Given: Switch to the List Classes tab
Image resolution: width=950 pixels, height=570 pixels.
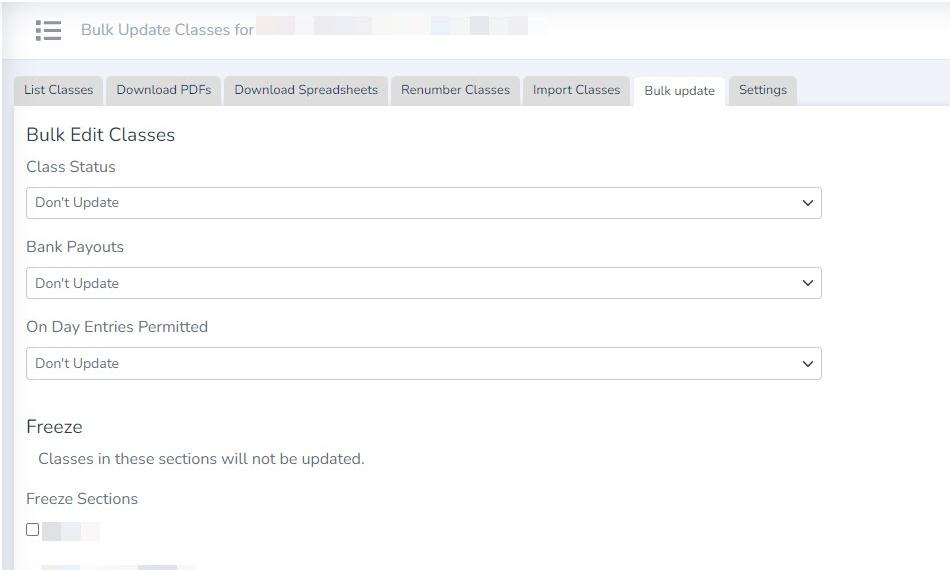Looking at the screenshot, I should [58, 90].
